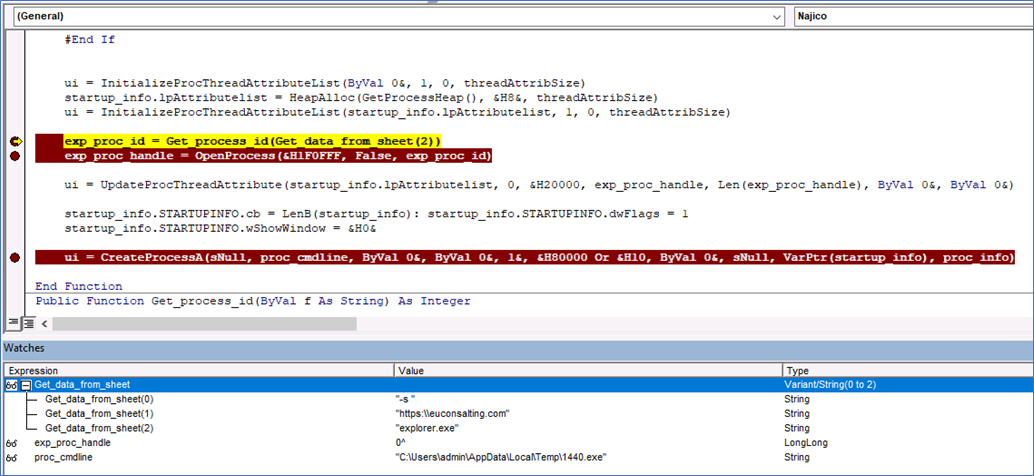Viewport: 1034px width, 476px height.
Task: Click the Public Function Get_process_id declaration
Action: [253, 301]
